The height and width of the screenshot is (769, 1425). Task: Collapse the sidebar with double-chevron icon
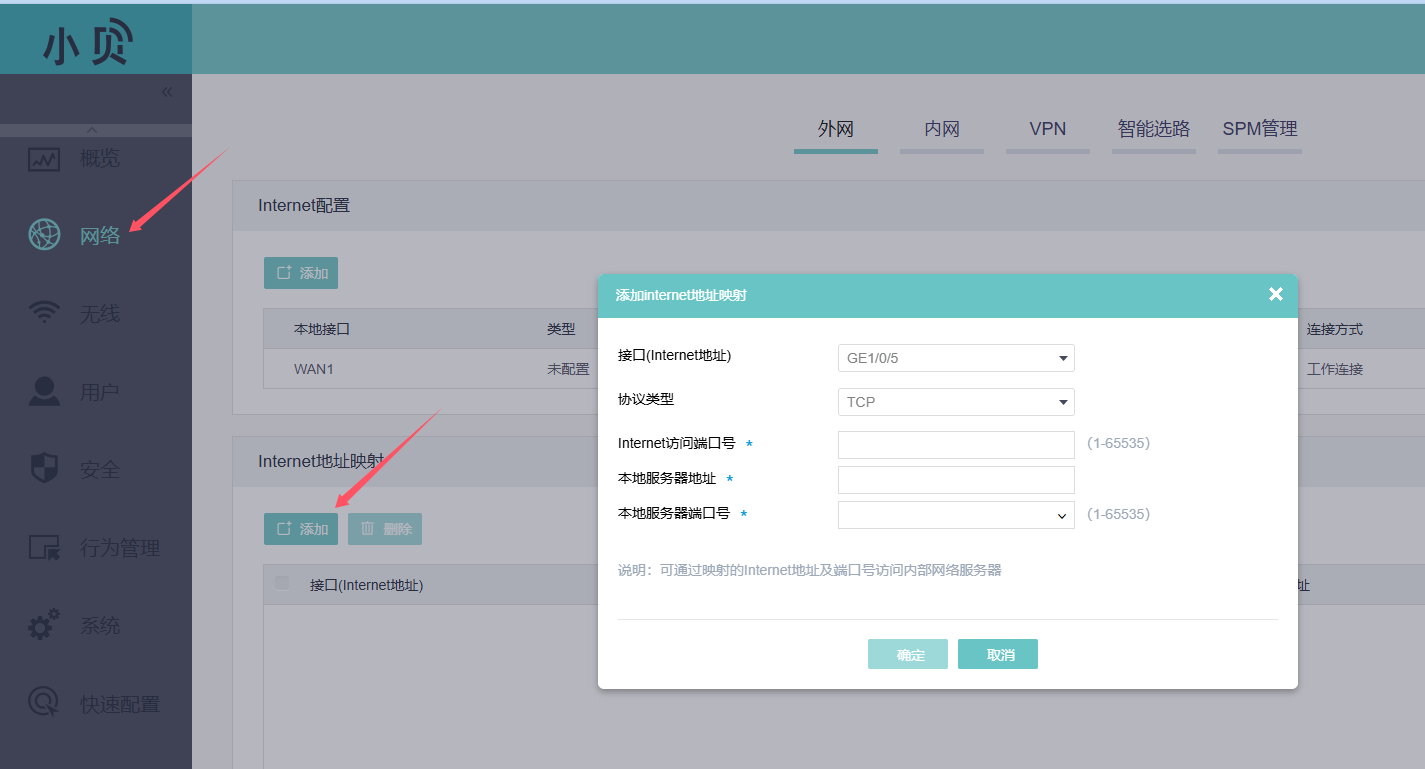[167, 92]
